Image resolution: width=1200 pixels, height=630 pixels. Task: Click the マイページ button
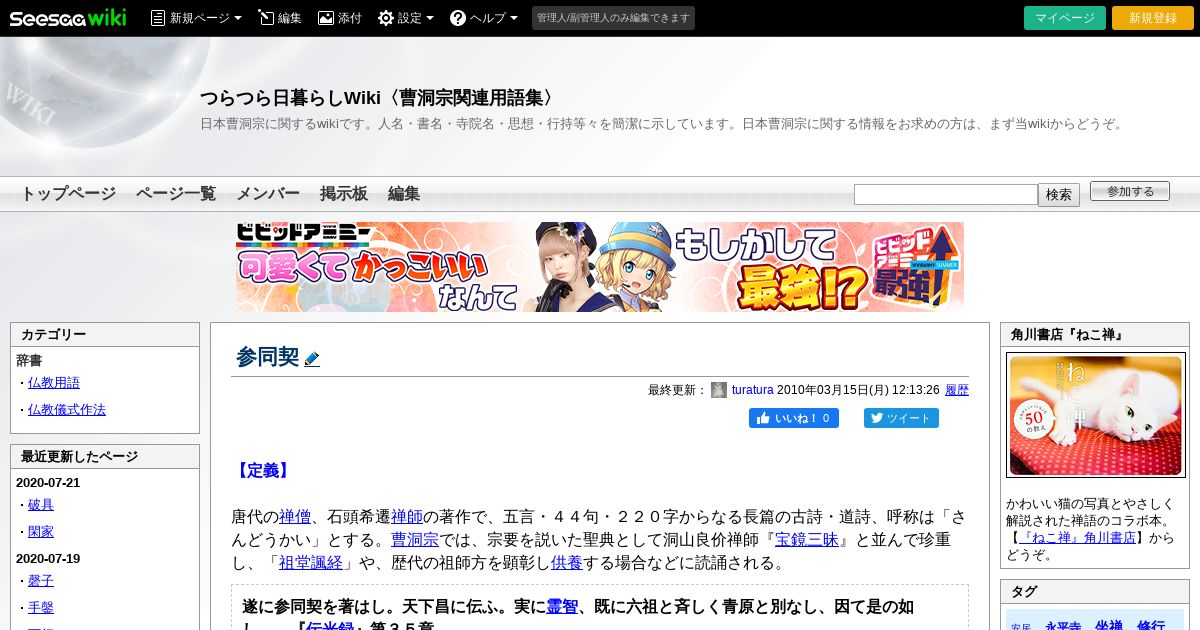(x=1065, y=18)
